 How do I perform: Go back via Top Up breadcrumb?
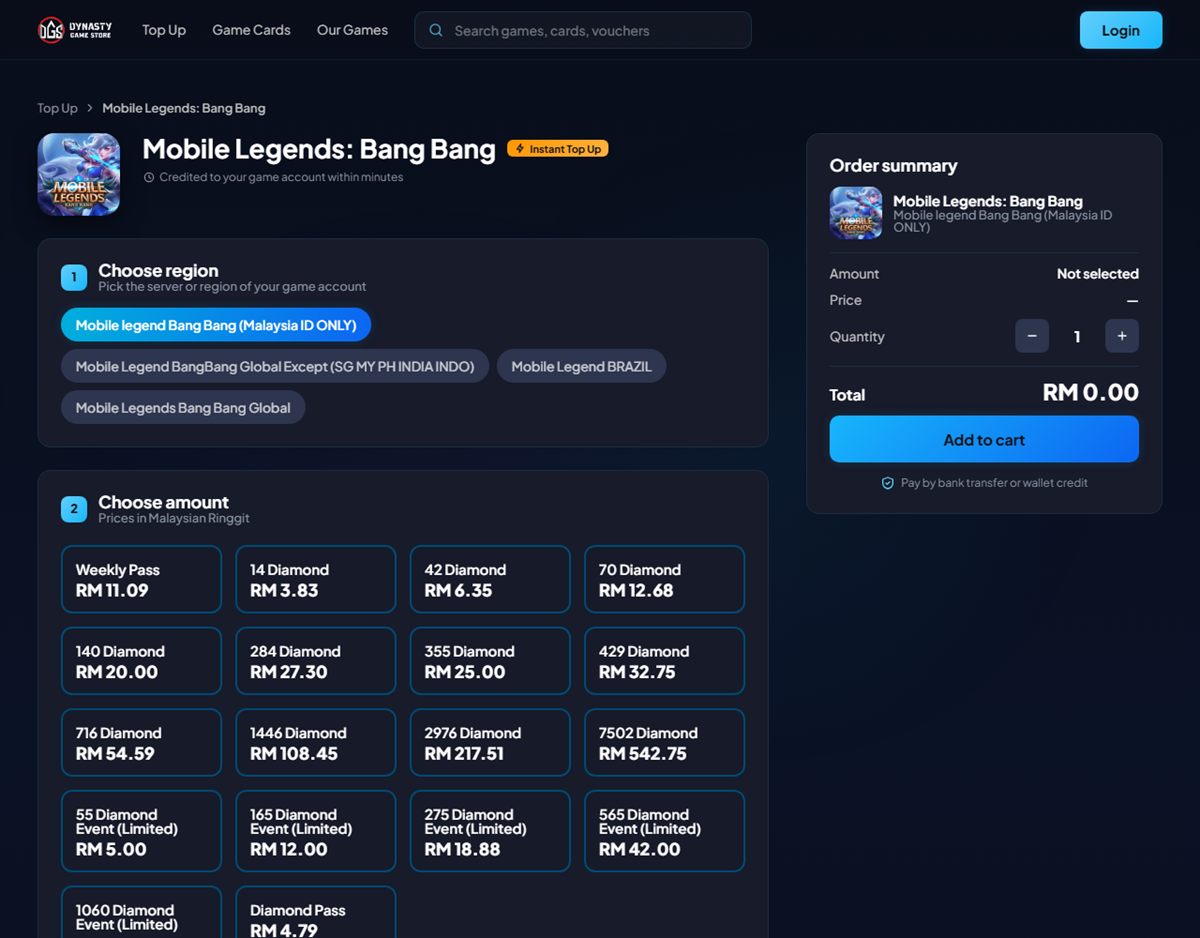pos(57,108)
